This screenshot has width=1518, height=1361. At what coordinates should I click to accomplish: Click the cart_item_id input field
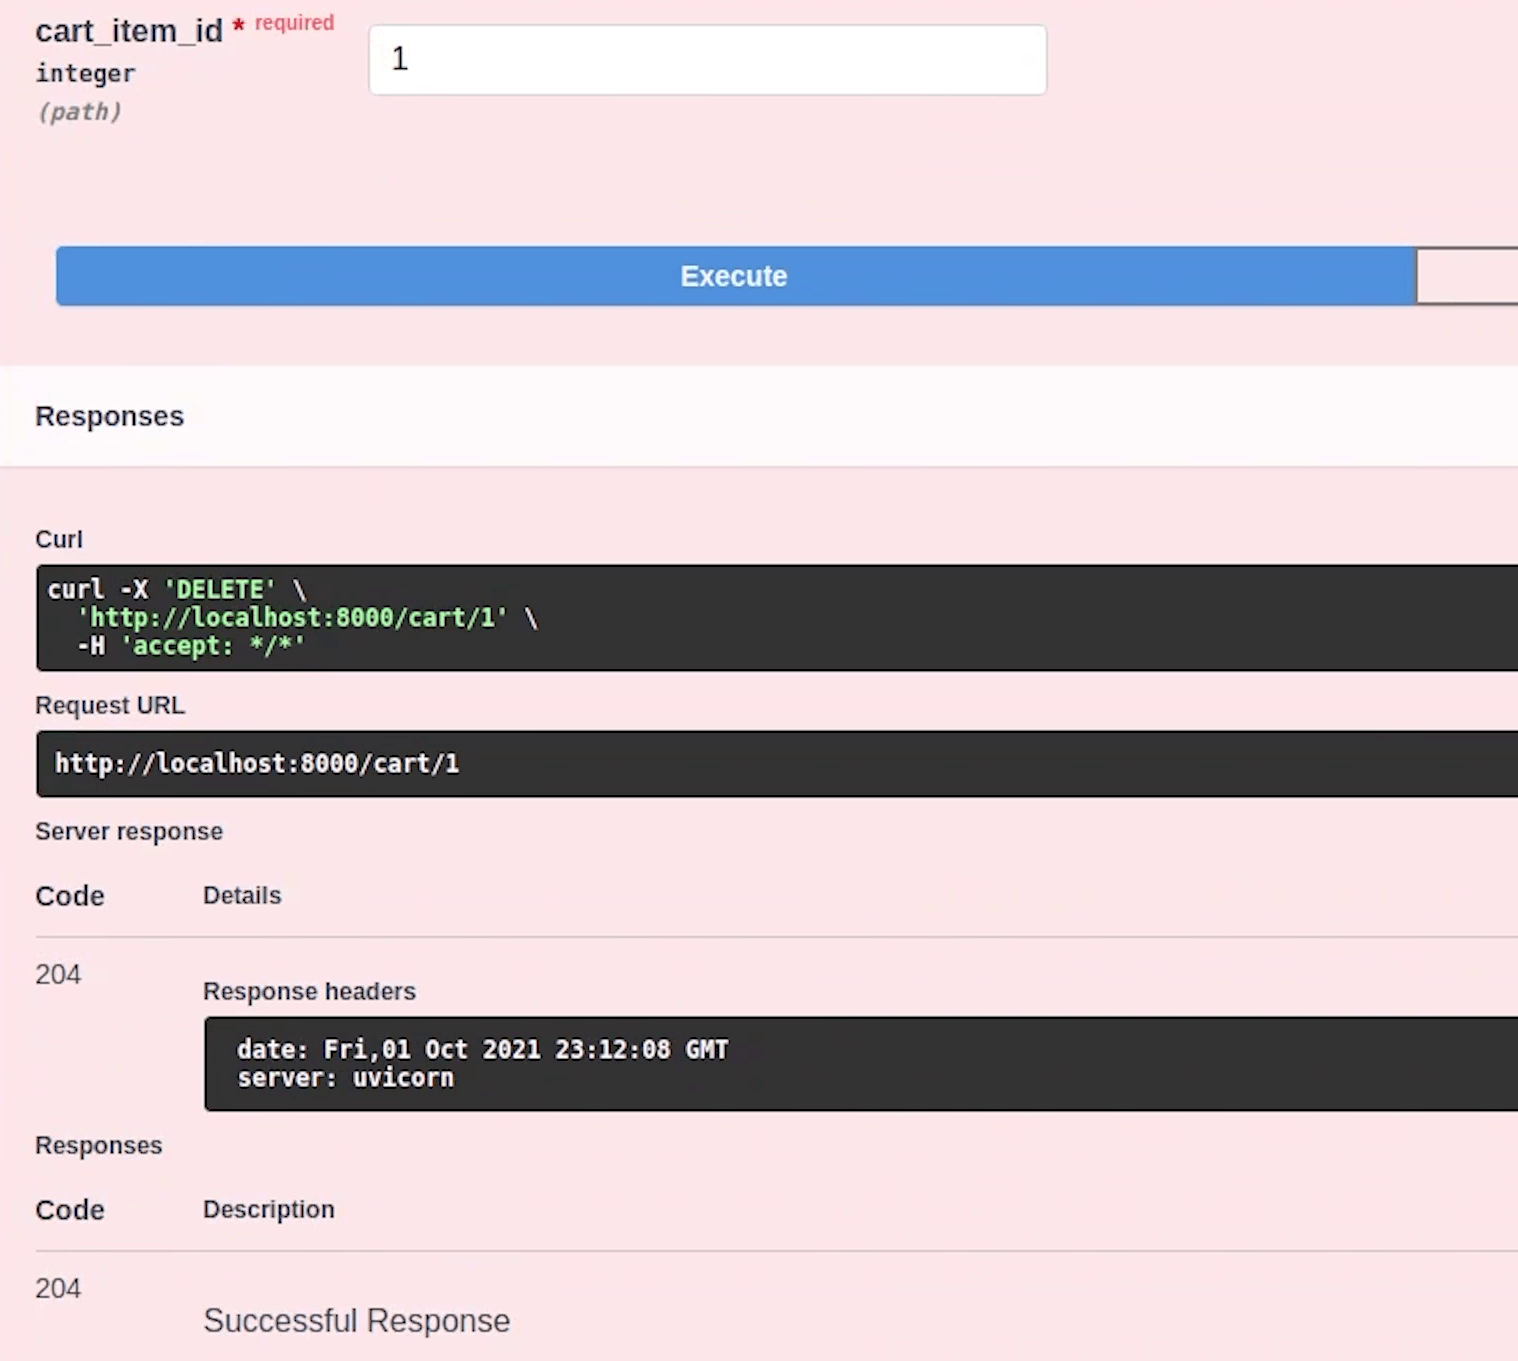707,60
